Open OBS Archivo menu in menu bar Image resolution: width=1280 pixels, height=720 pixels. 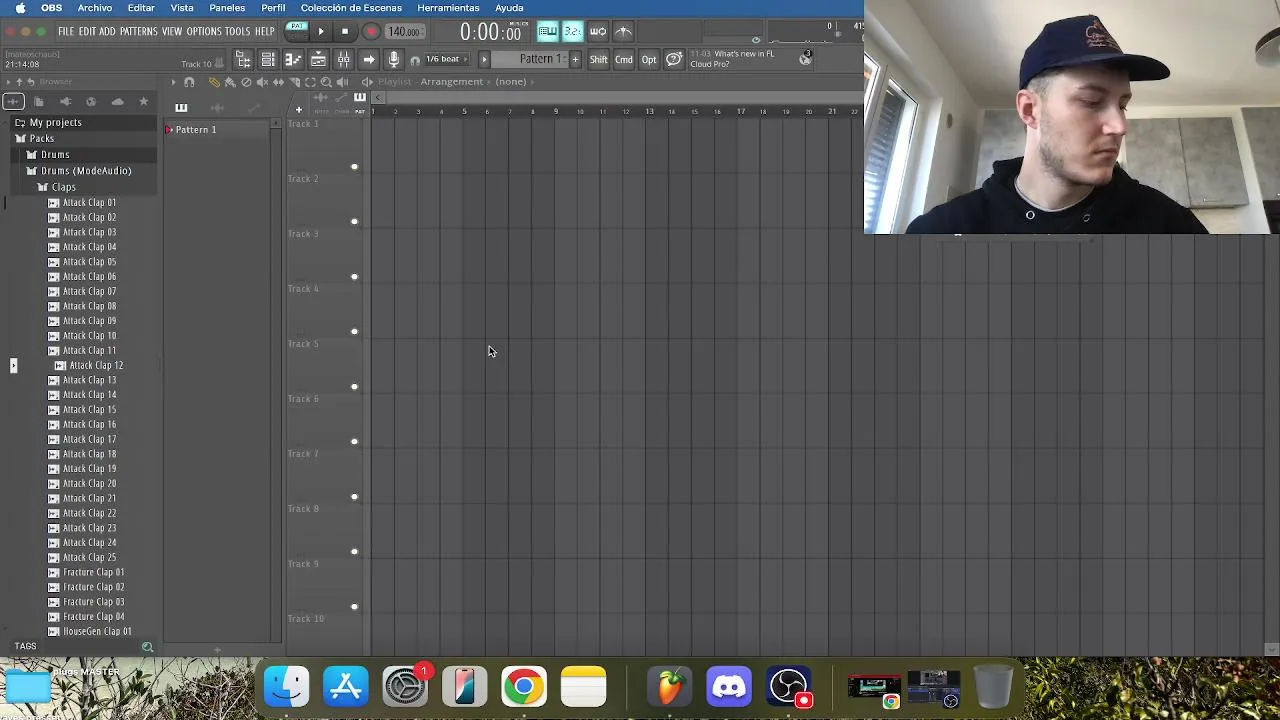[95, 8]
